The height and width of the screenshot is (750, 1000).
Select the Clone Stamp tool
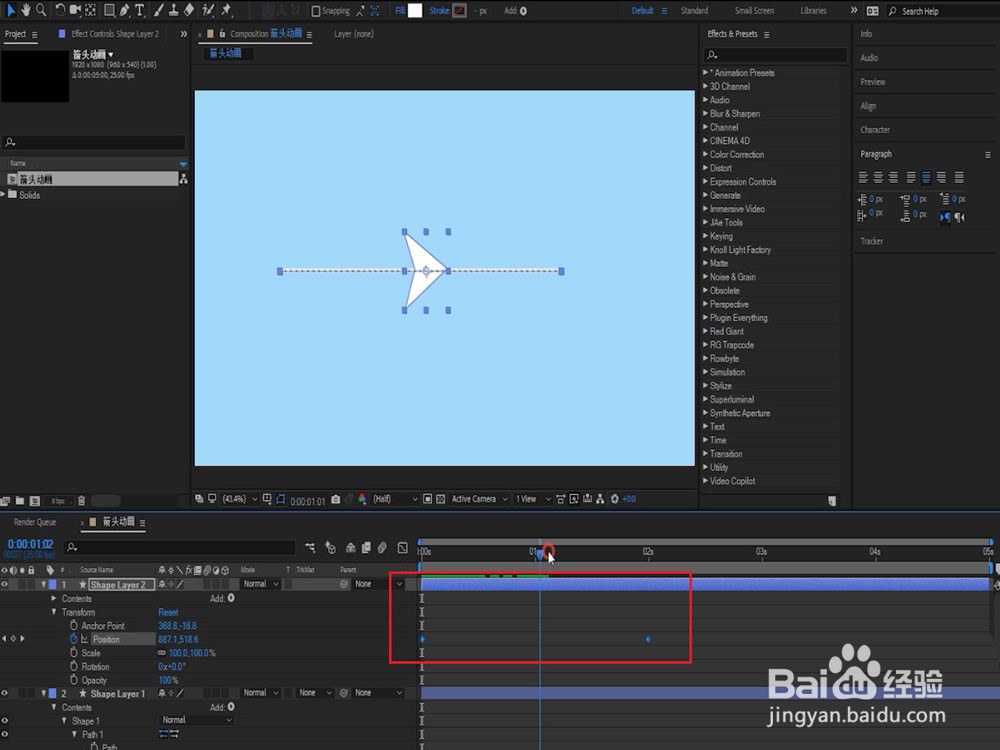coord(173,10)
